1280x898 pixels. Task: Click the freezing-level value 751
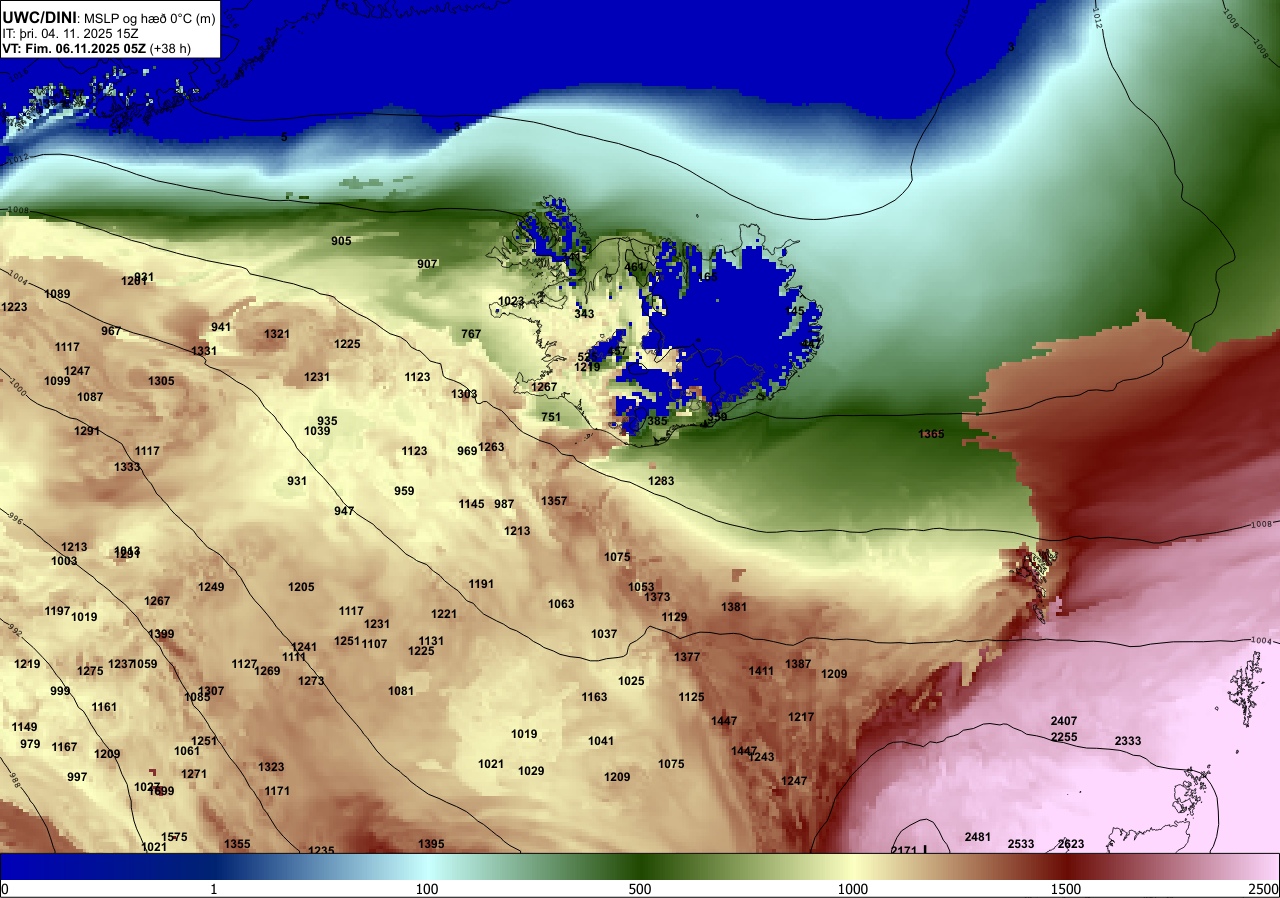coord(551,417)
